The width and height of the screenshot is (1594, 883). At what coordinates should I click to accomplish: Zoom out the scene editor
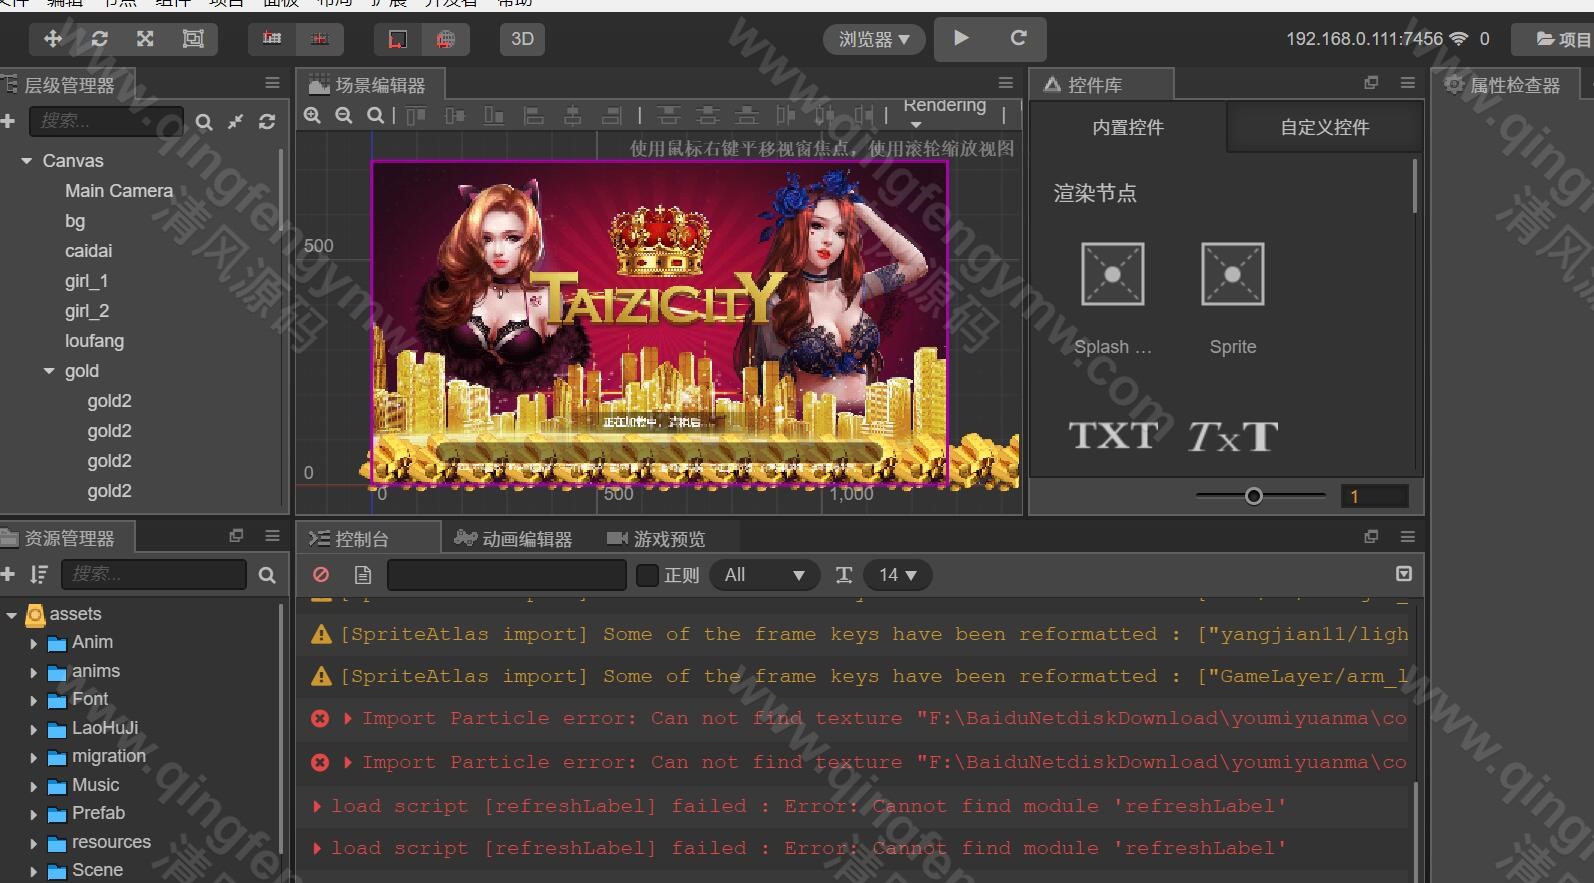click(x=344, y=116)
